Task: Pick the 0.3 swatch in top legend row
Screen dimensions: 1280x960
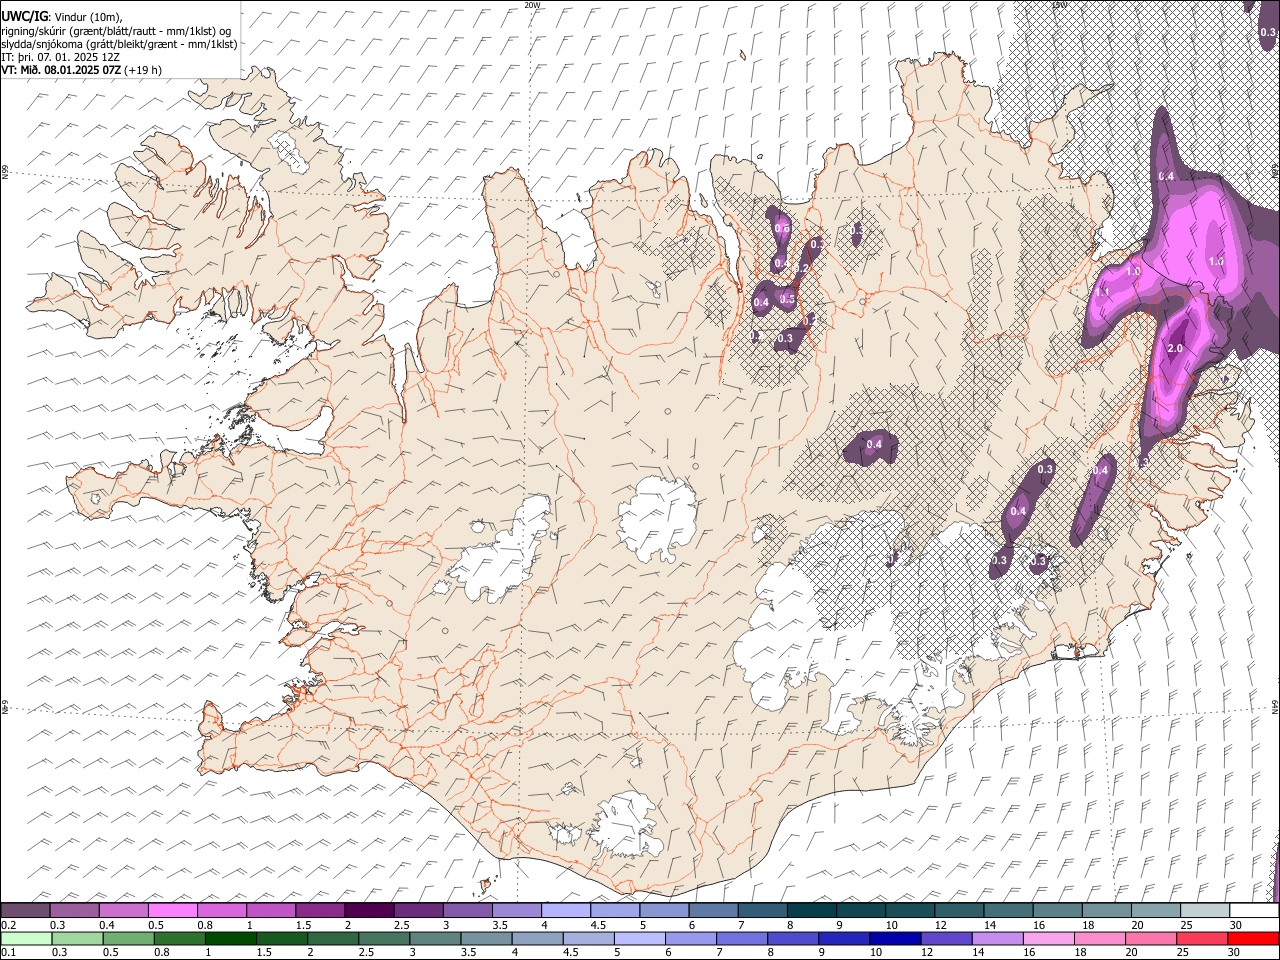Action: point(74,910)
